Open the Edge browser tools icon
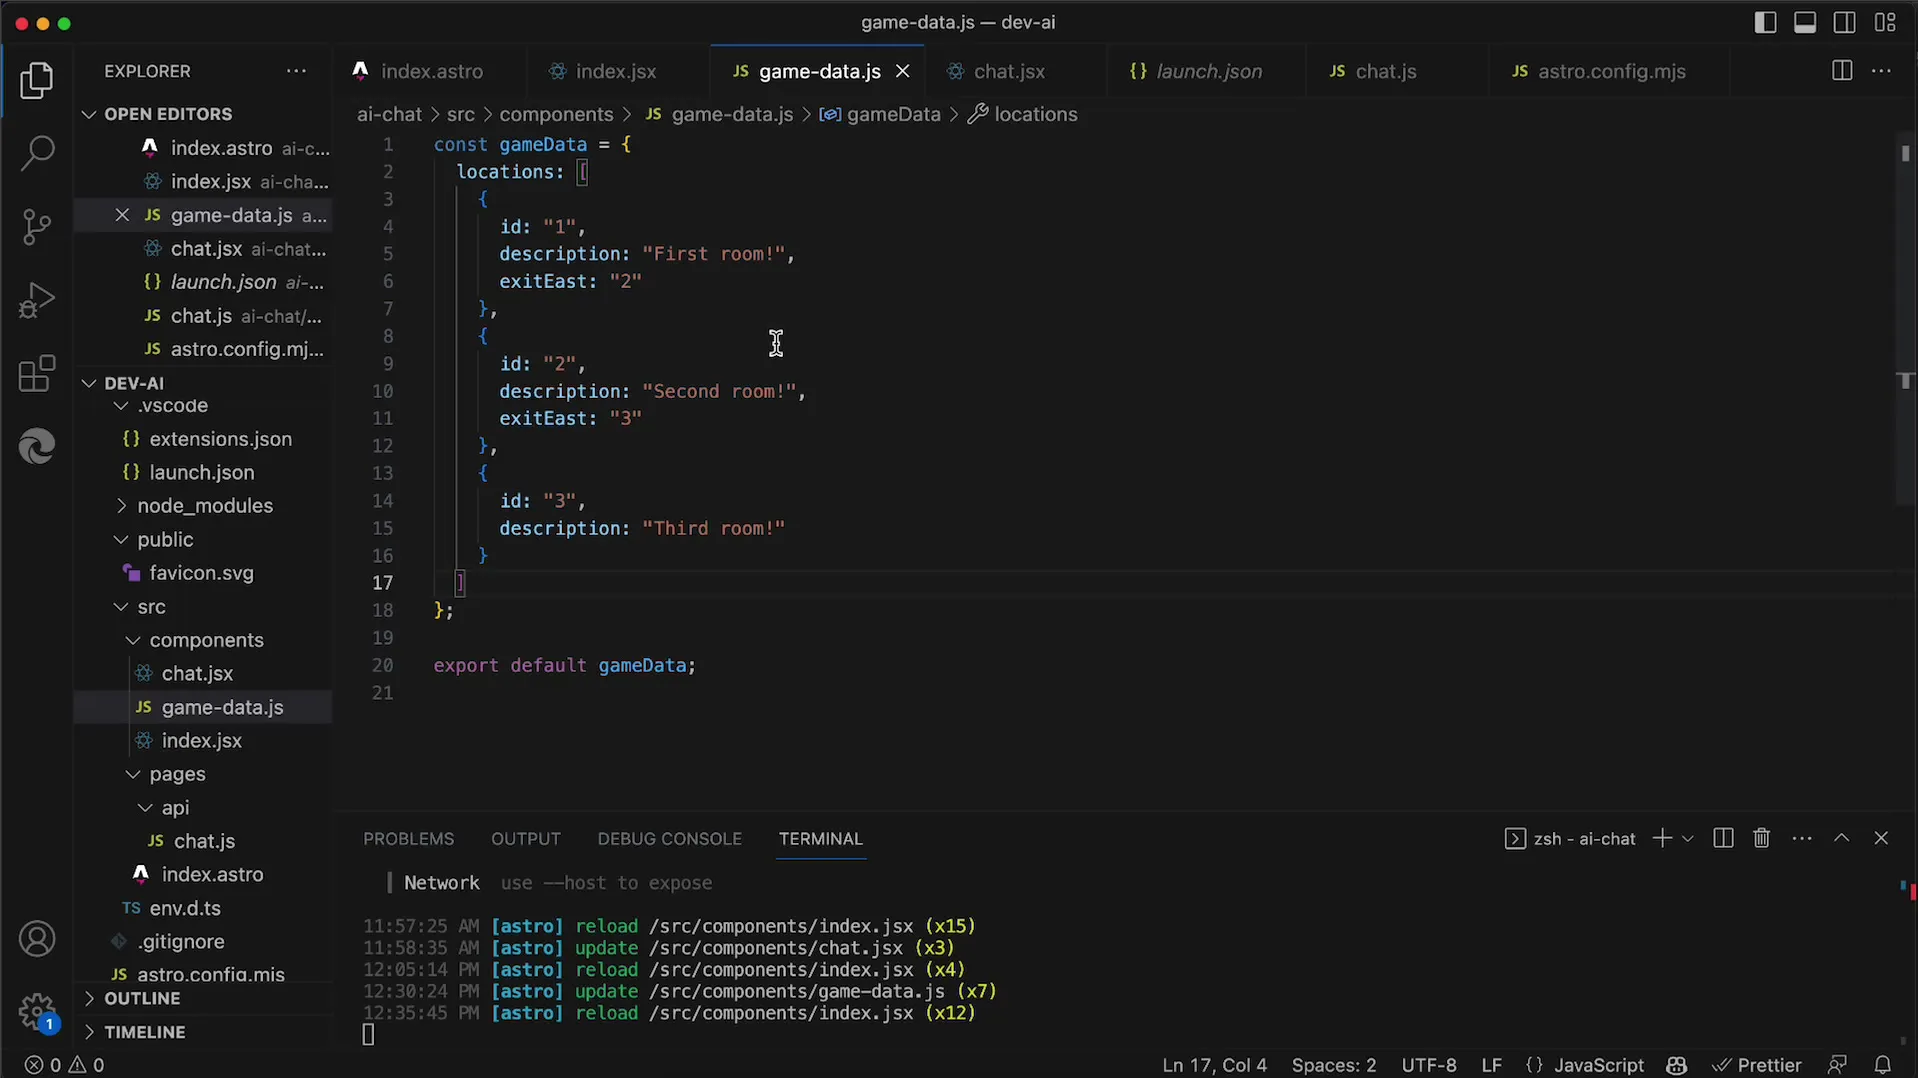The width and height of the screenshot is (1918, 1078). tap(37, 446)
